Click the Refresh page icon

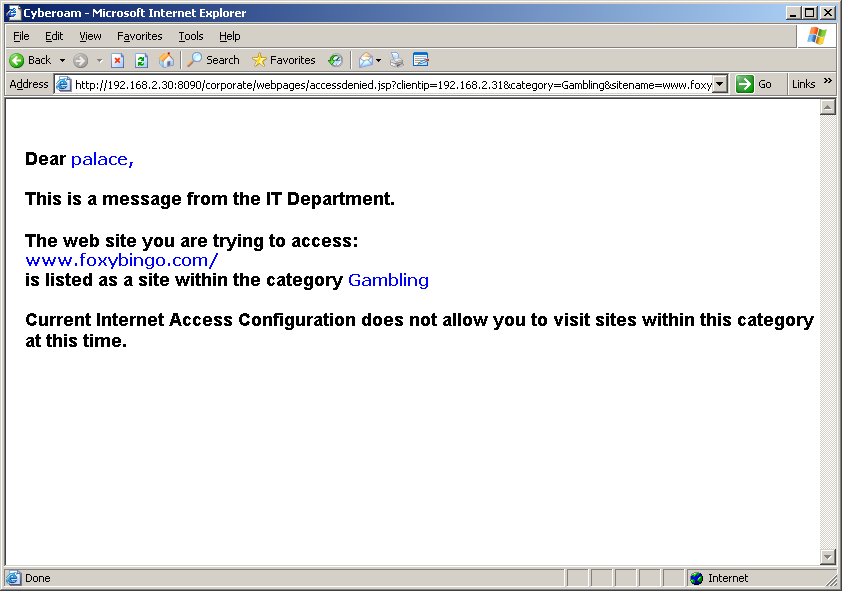click(141, 61)
